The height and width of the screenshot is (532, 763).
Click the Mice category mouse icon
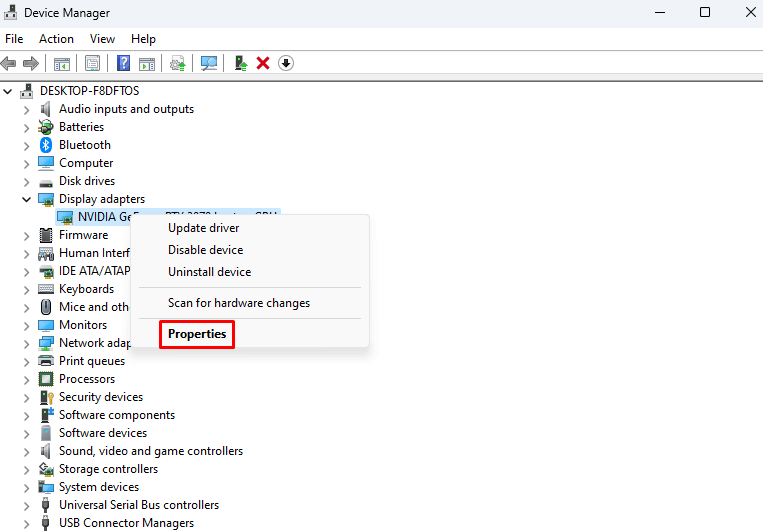pyautogui.click(x=46, y=307)
